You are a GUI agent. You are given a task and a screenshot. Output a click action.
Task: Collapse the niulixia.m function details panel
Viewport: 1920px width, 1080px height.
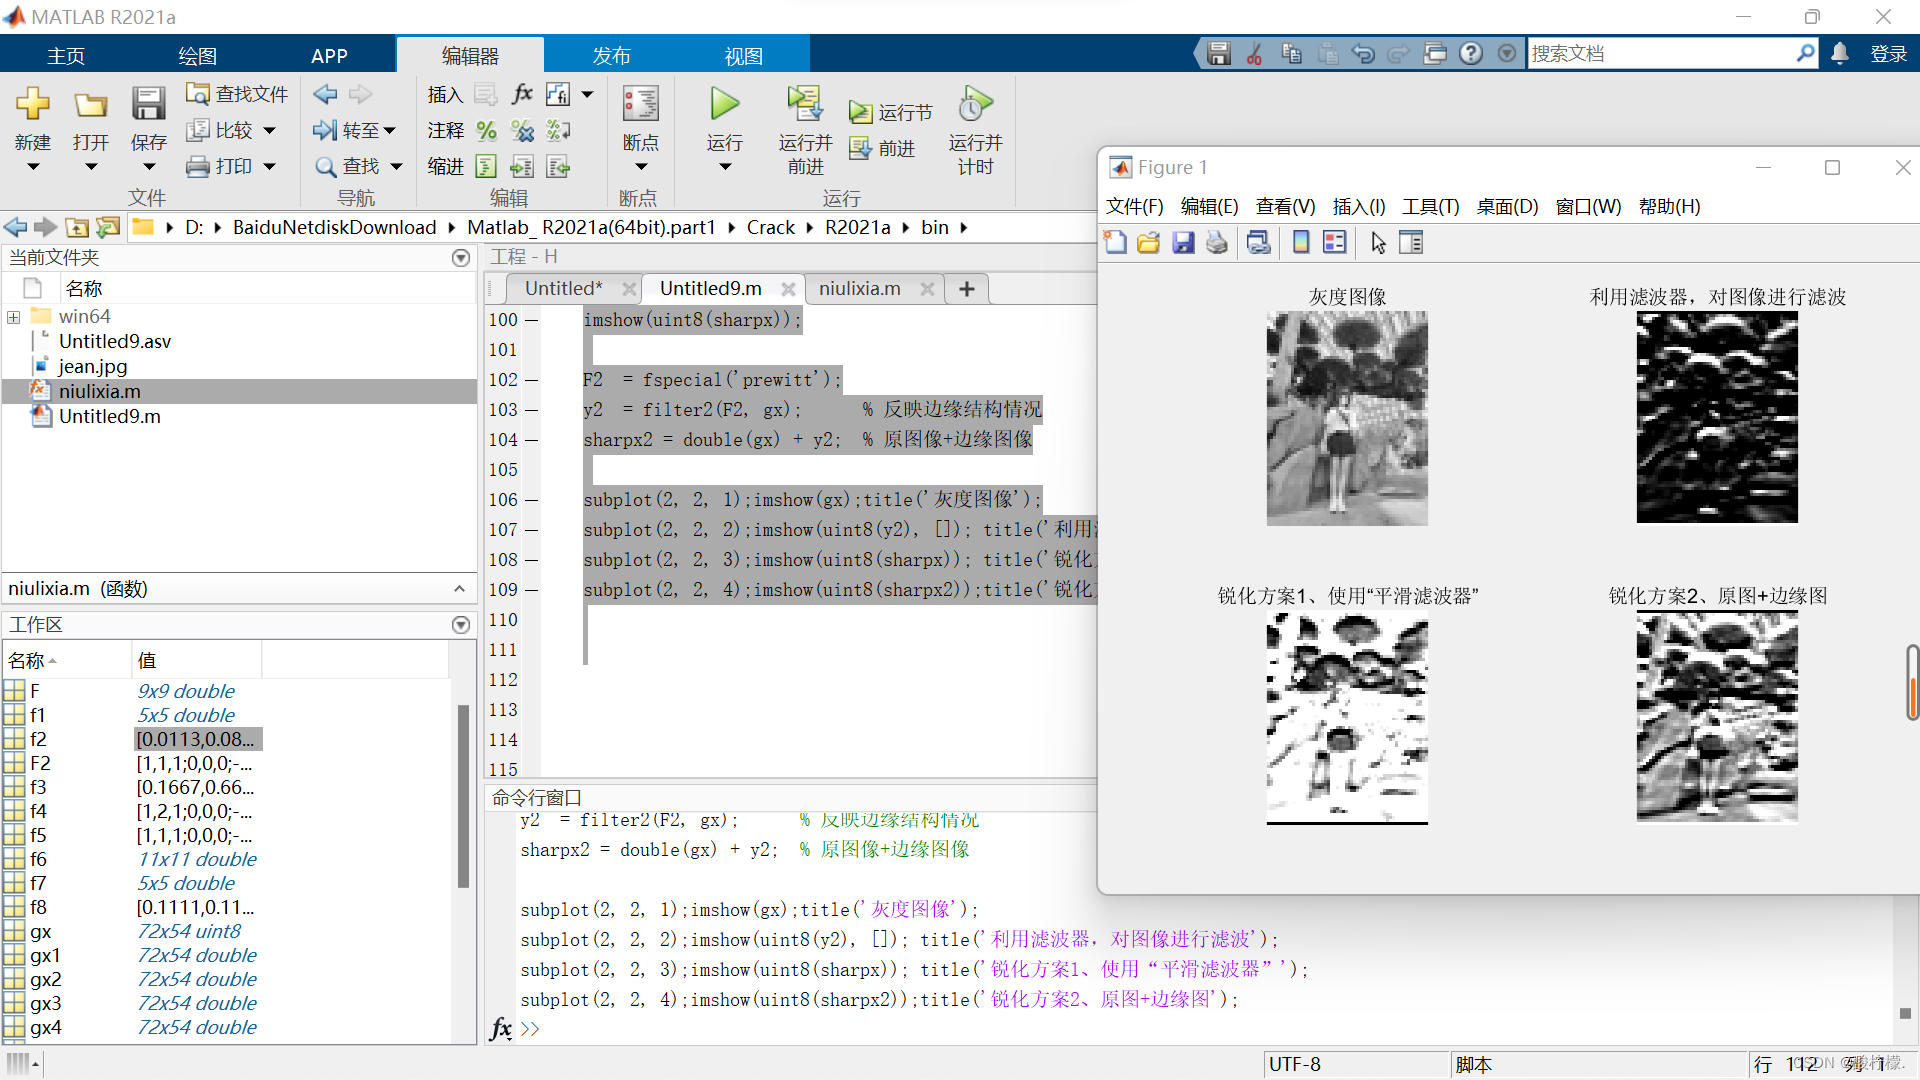pos(459,589)
